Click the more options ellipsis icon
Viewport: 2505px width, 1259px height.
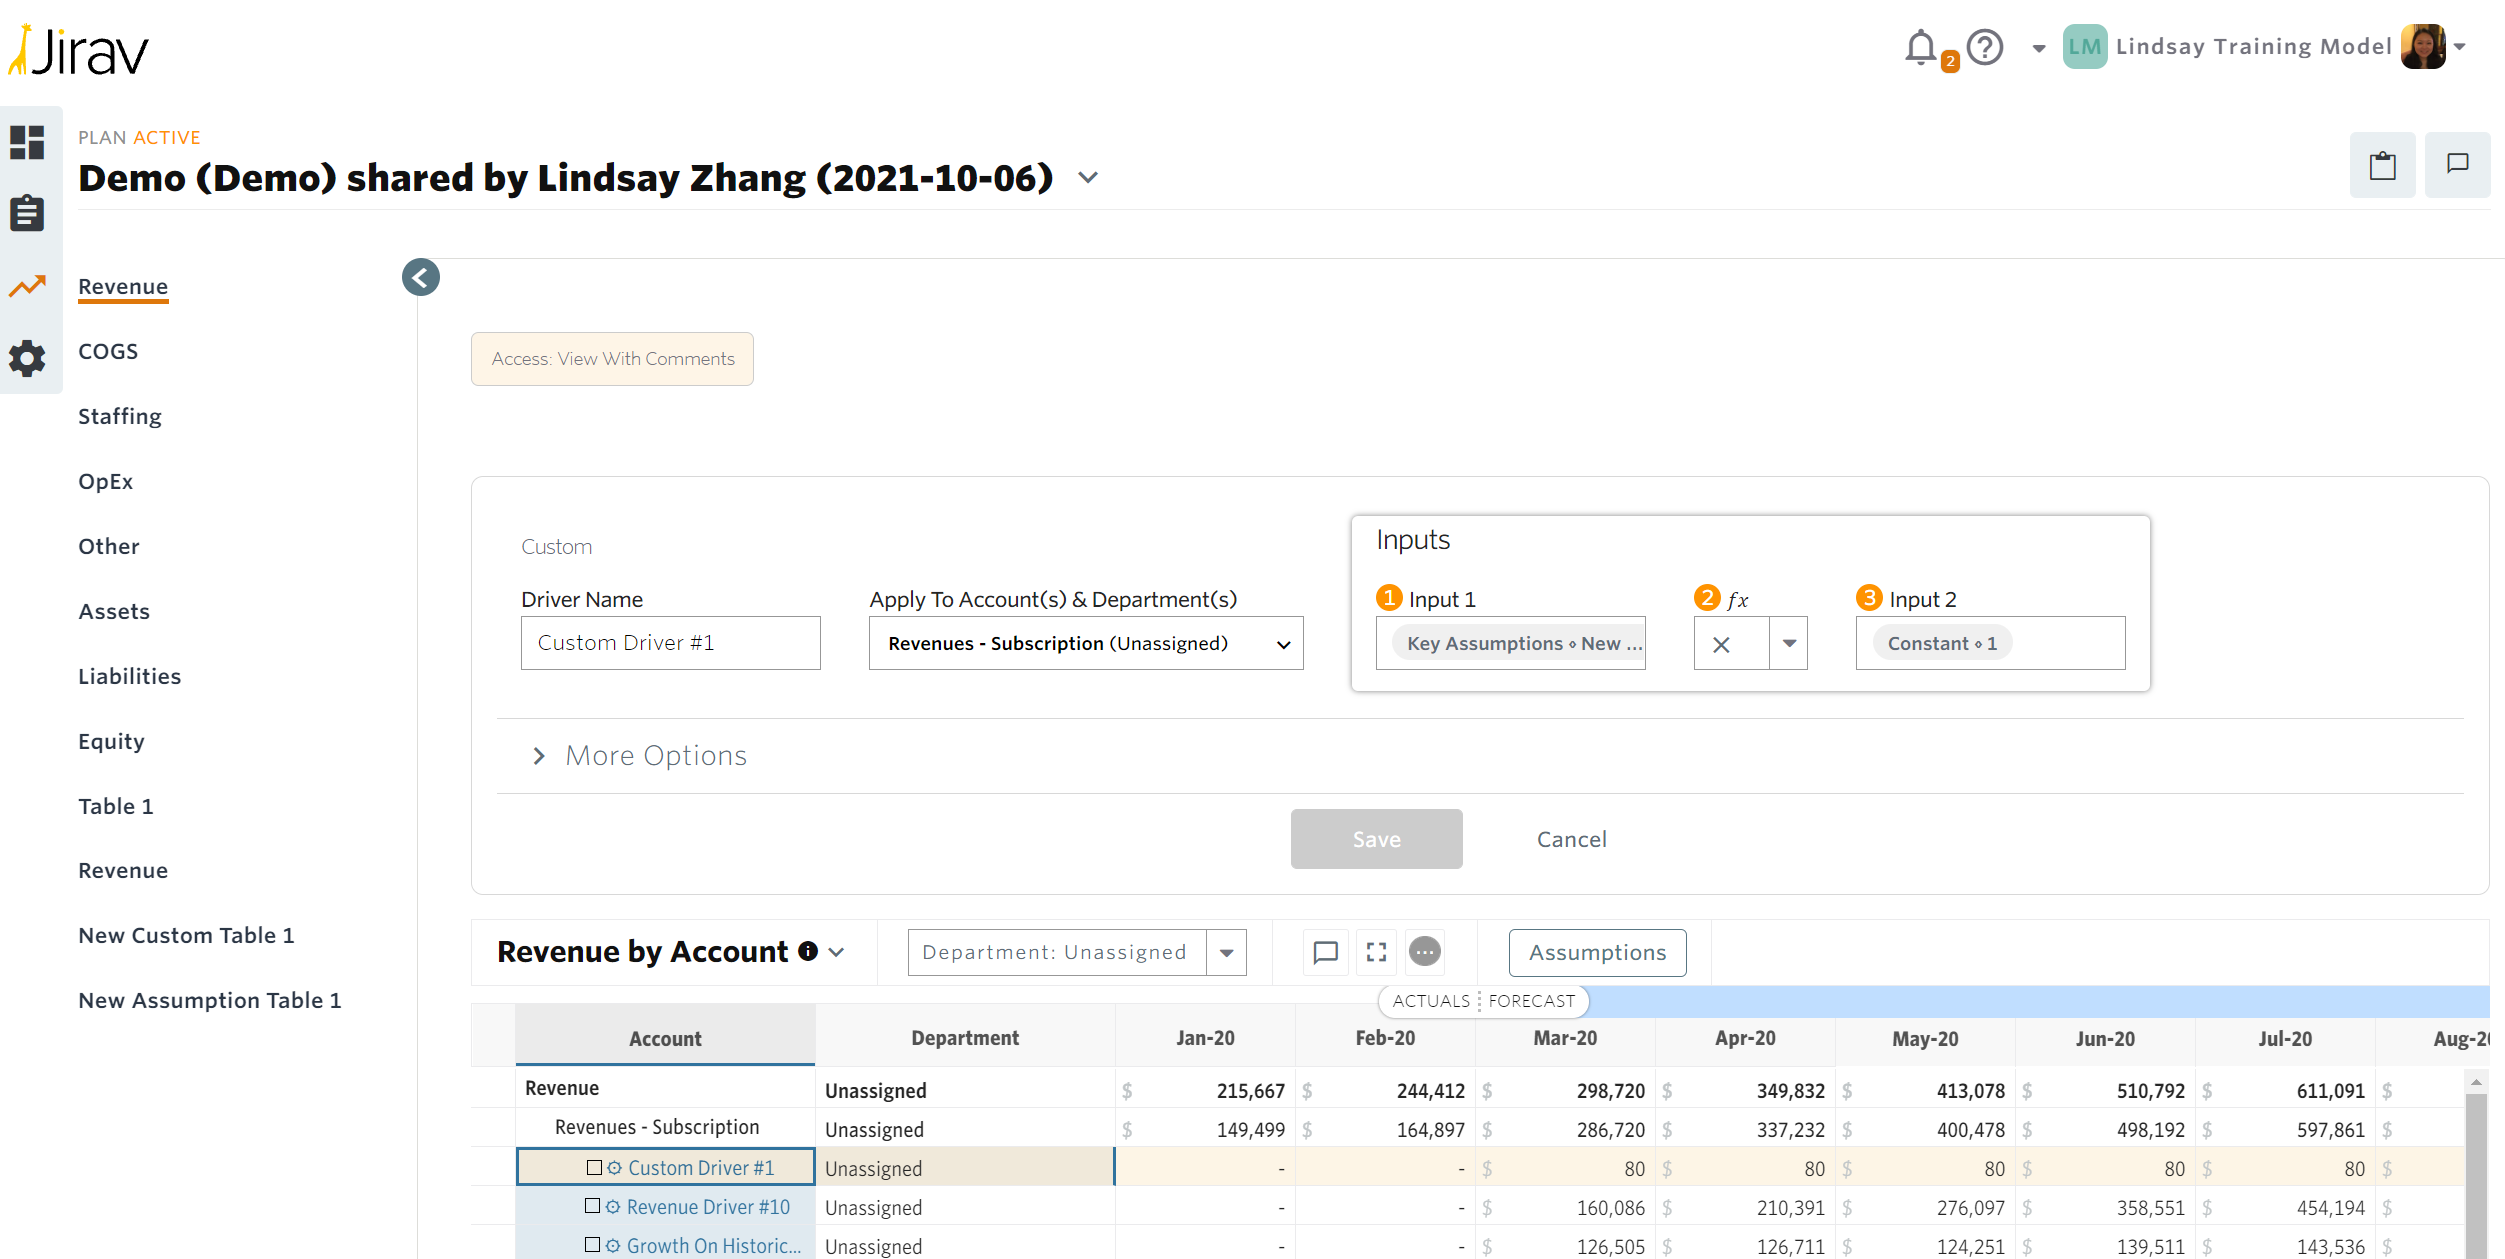pyautogui.click(x=1424, y=952)
